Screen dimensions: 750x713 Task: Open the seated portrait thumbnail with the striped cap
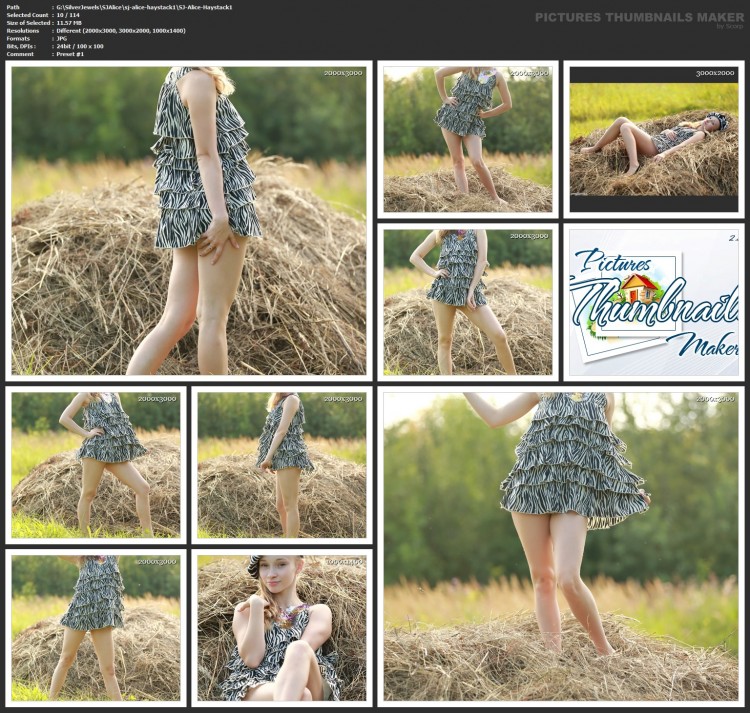tap(282, 628)
